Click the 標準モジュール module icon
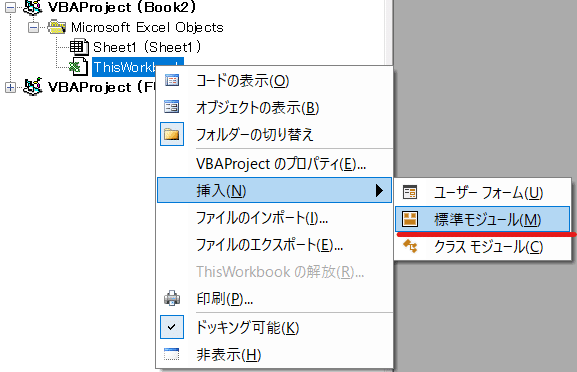Viewport: 577px width, 372px height. coord(410,219)
